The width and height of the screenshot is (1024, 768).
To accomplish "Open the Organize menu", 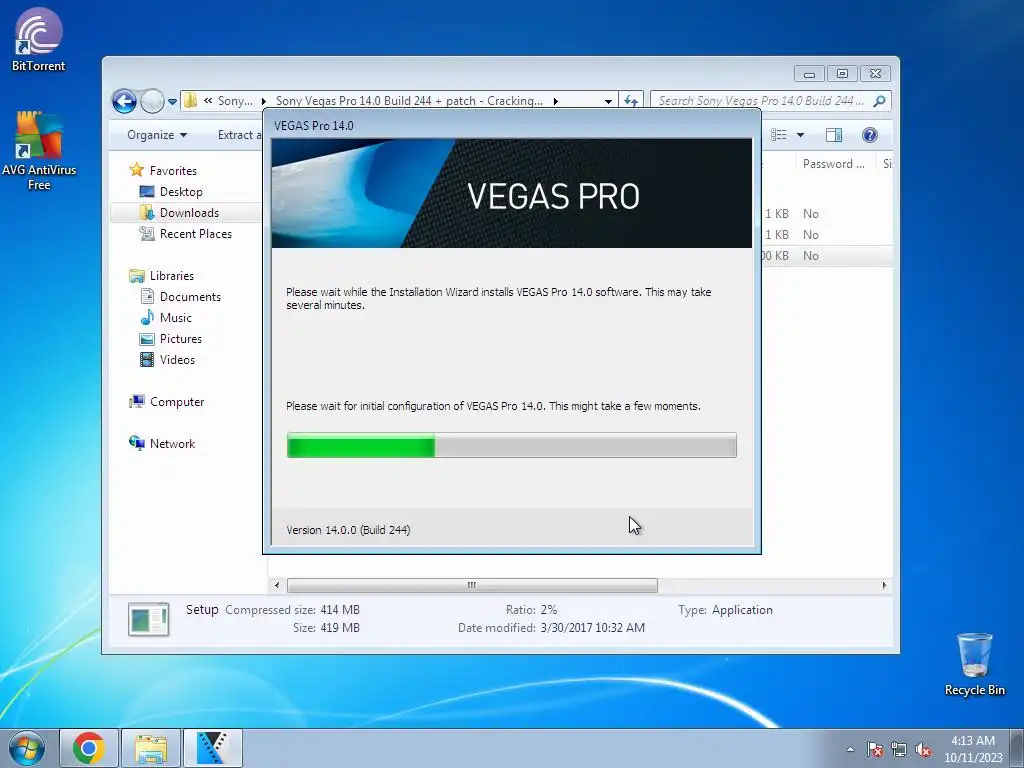I will click(157, 135).
